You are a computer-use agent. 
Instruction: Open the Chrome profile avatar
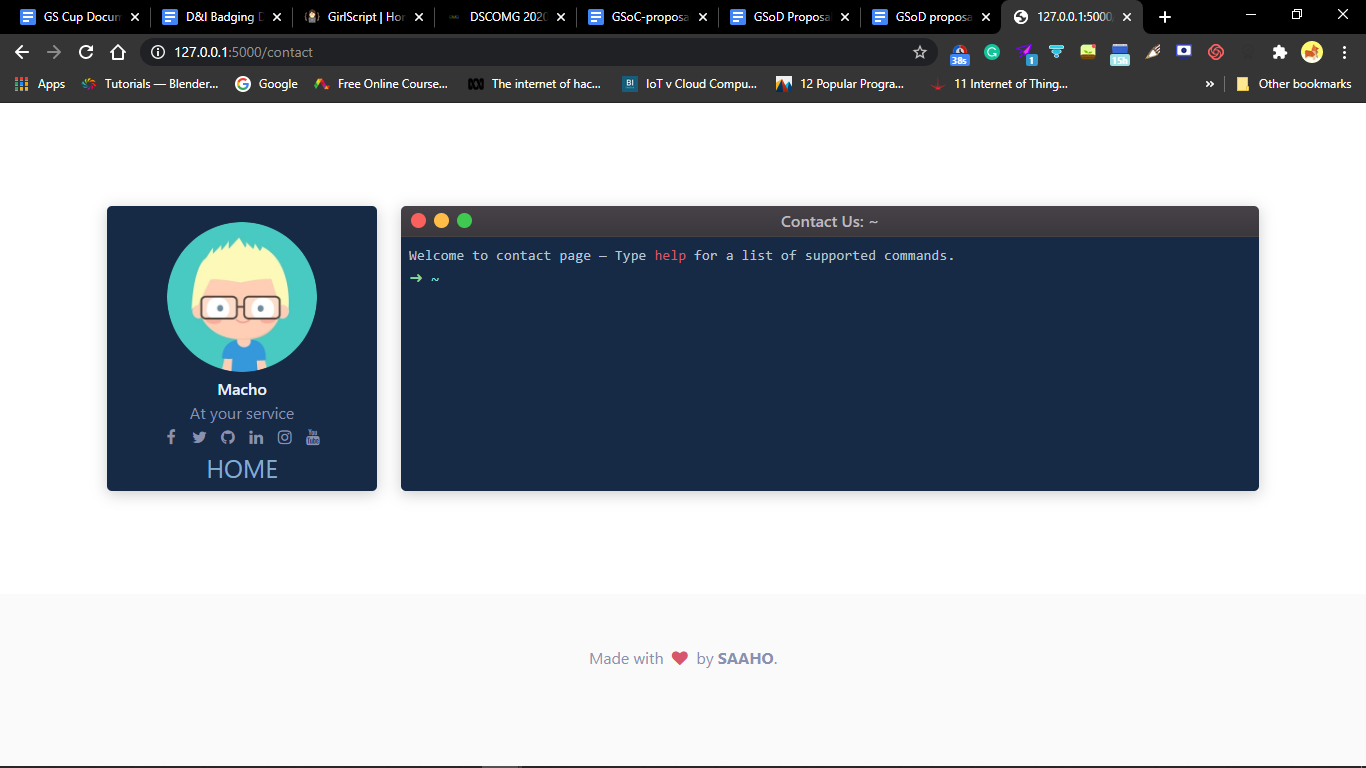tap(1312, 52)
